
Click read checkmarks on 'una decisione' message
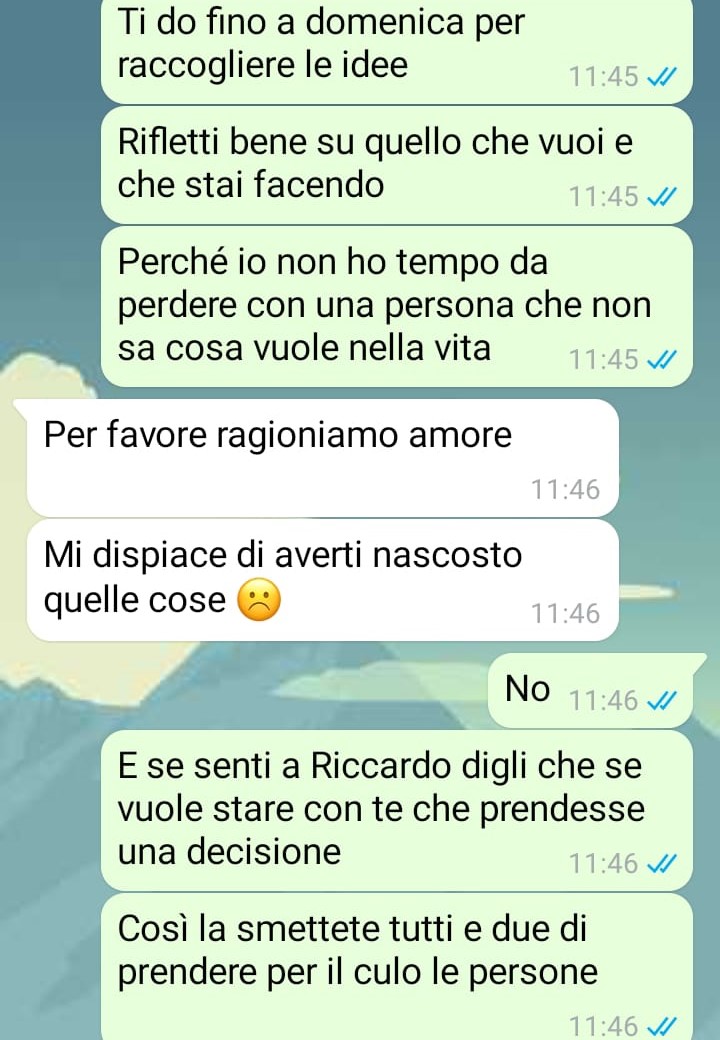point(662,864)
